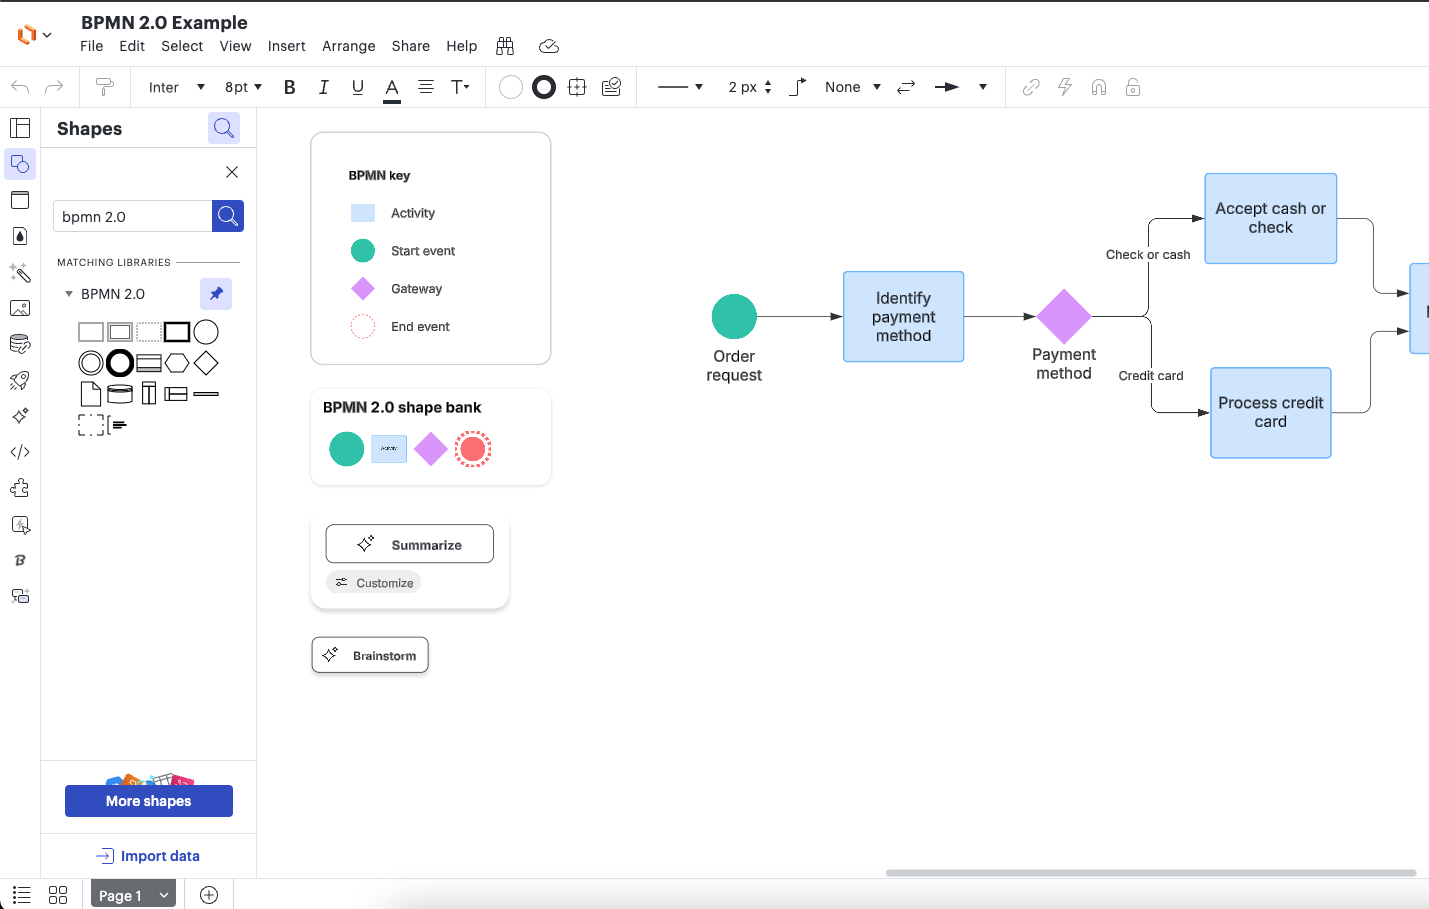Click the swap line direction arrows icon

[906, 87]
